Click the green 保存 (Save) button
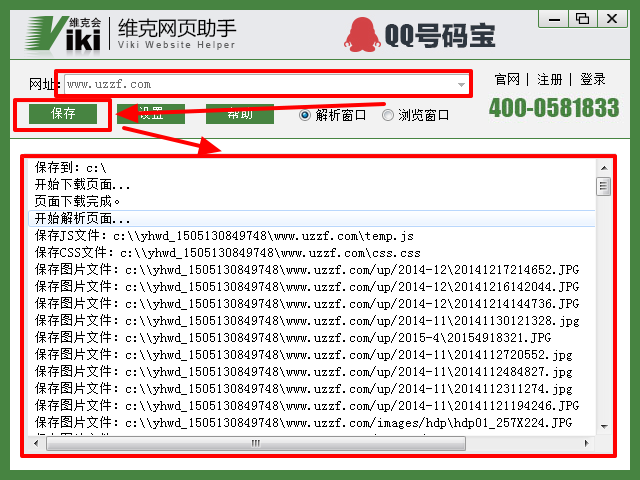Viewport: 640px width, 480px height. [63, 113]
